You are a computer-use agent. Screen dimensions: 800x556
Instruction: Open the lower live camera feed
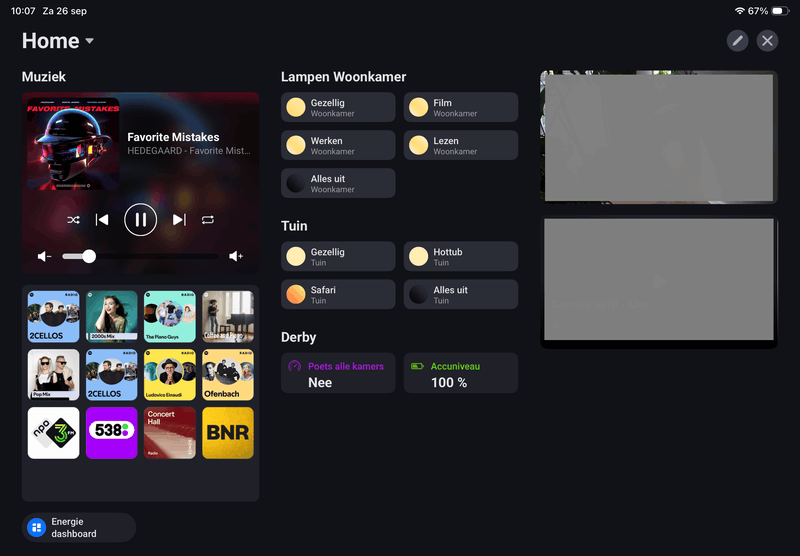(x=659, y=282)
